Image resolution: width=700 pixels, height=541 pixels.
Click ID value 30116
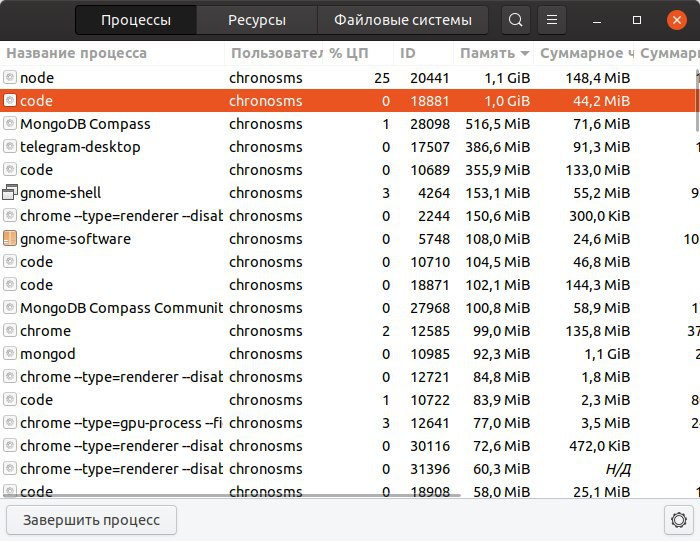point(430,446)
